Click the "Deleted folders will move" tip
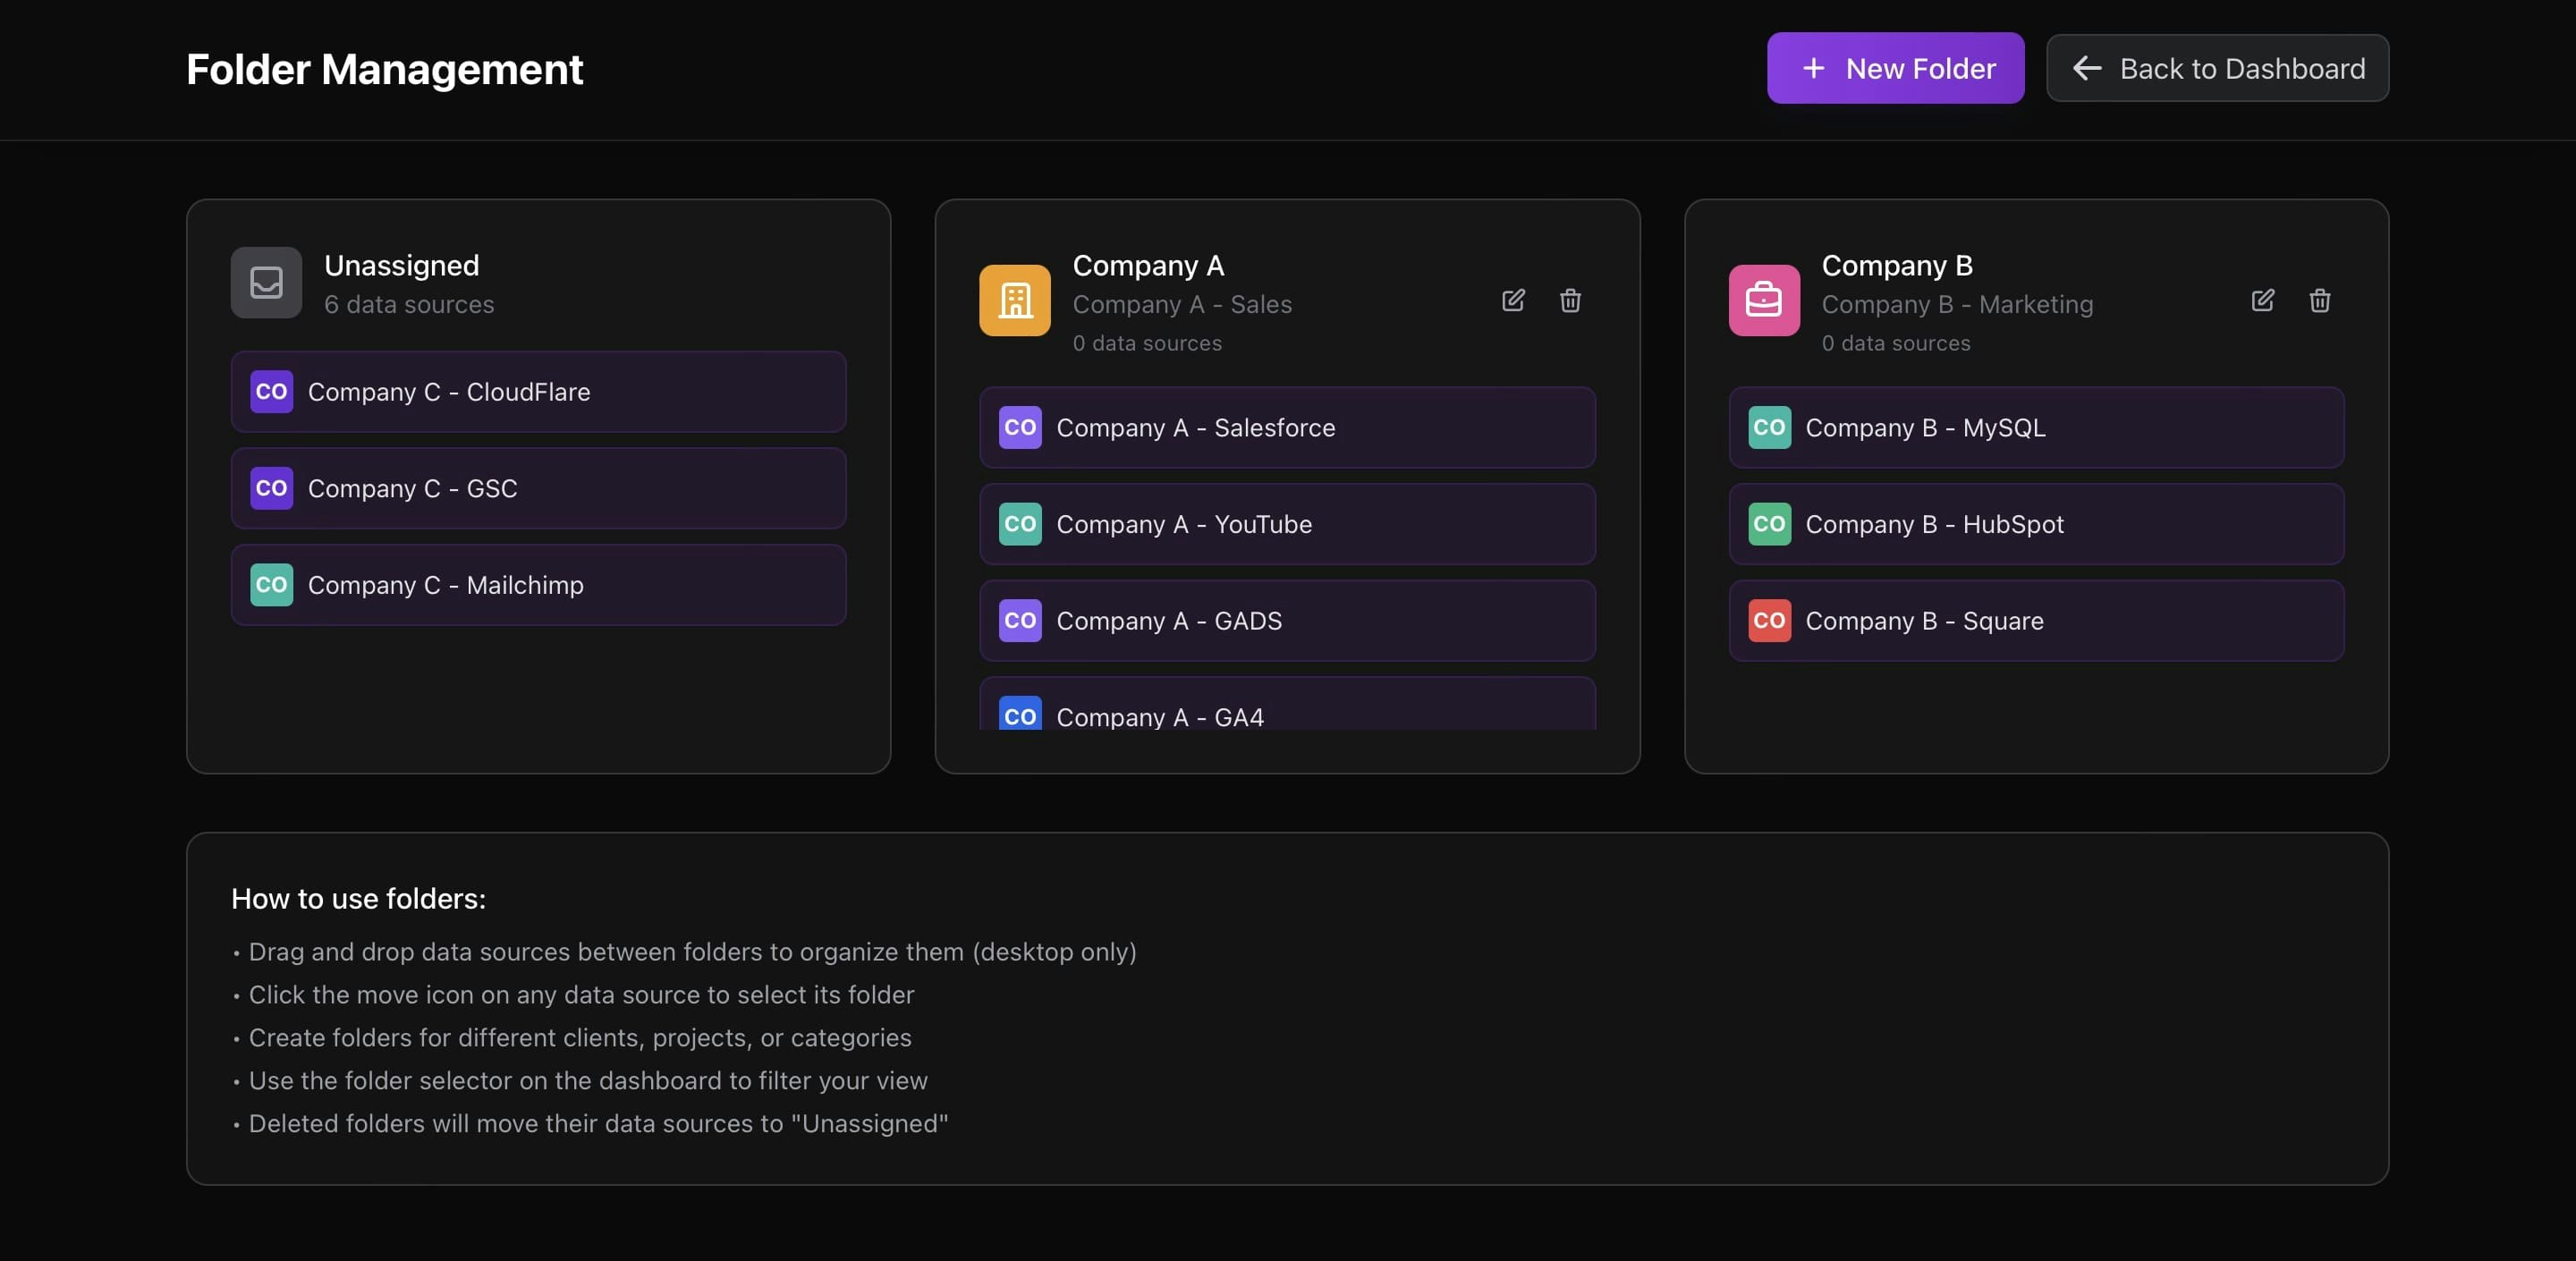2576x1261 pixels. click(598, 1124)
